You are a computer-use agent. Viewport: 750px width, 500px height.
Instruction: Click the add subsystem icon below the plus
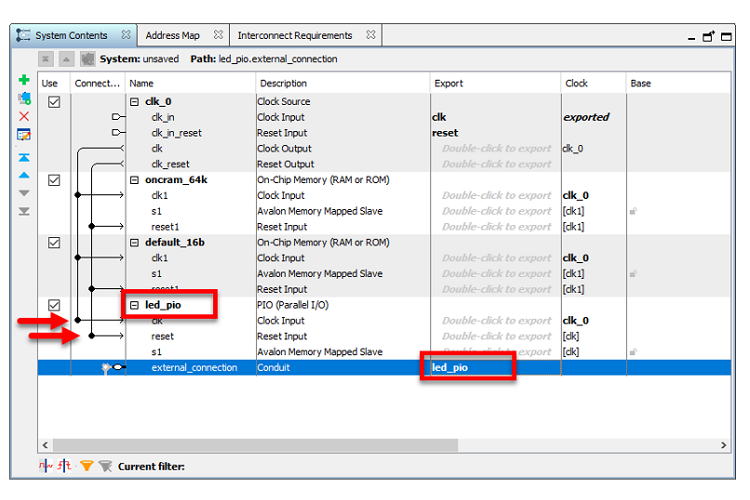click(24, 98)
